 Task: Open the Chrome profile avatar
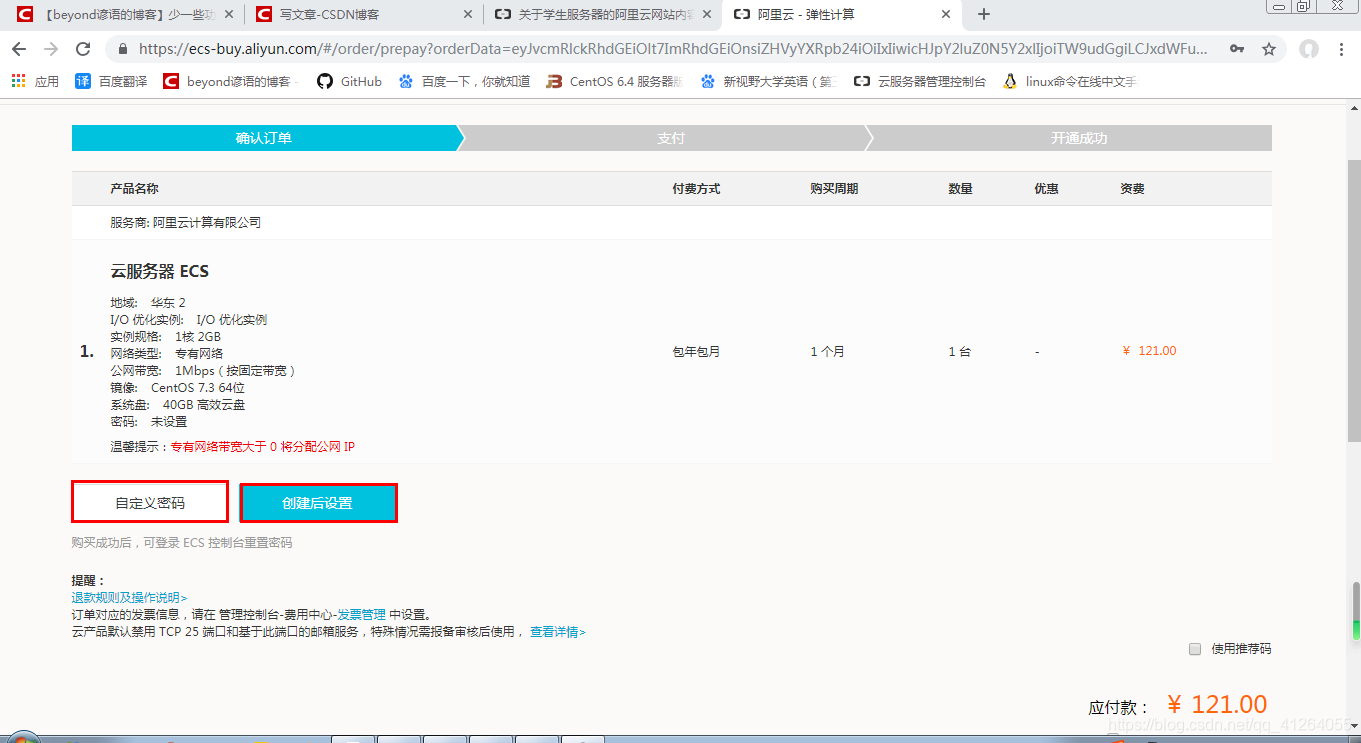[x=1308, y=49]
